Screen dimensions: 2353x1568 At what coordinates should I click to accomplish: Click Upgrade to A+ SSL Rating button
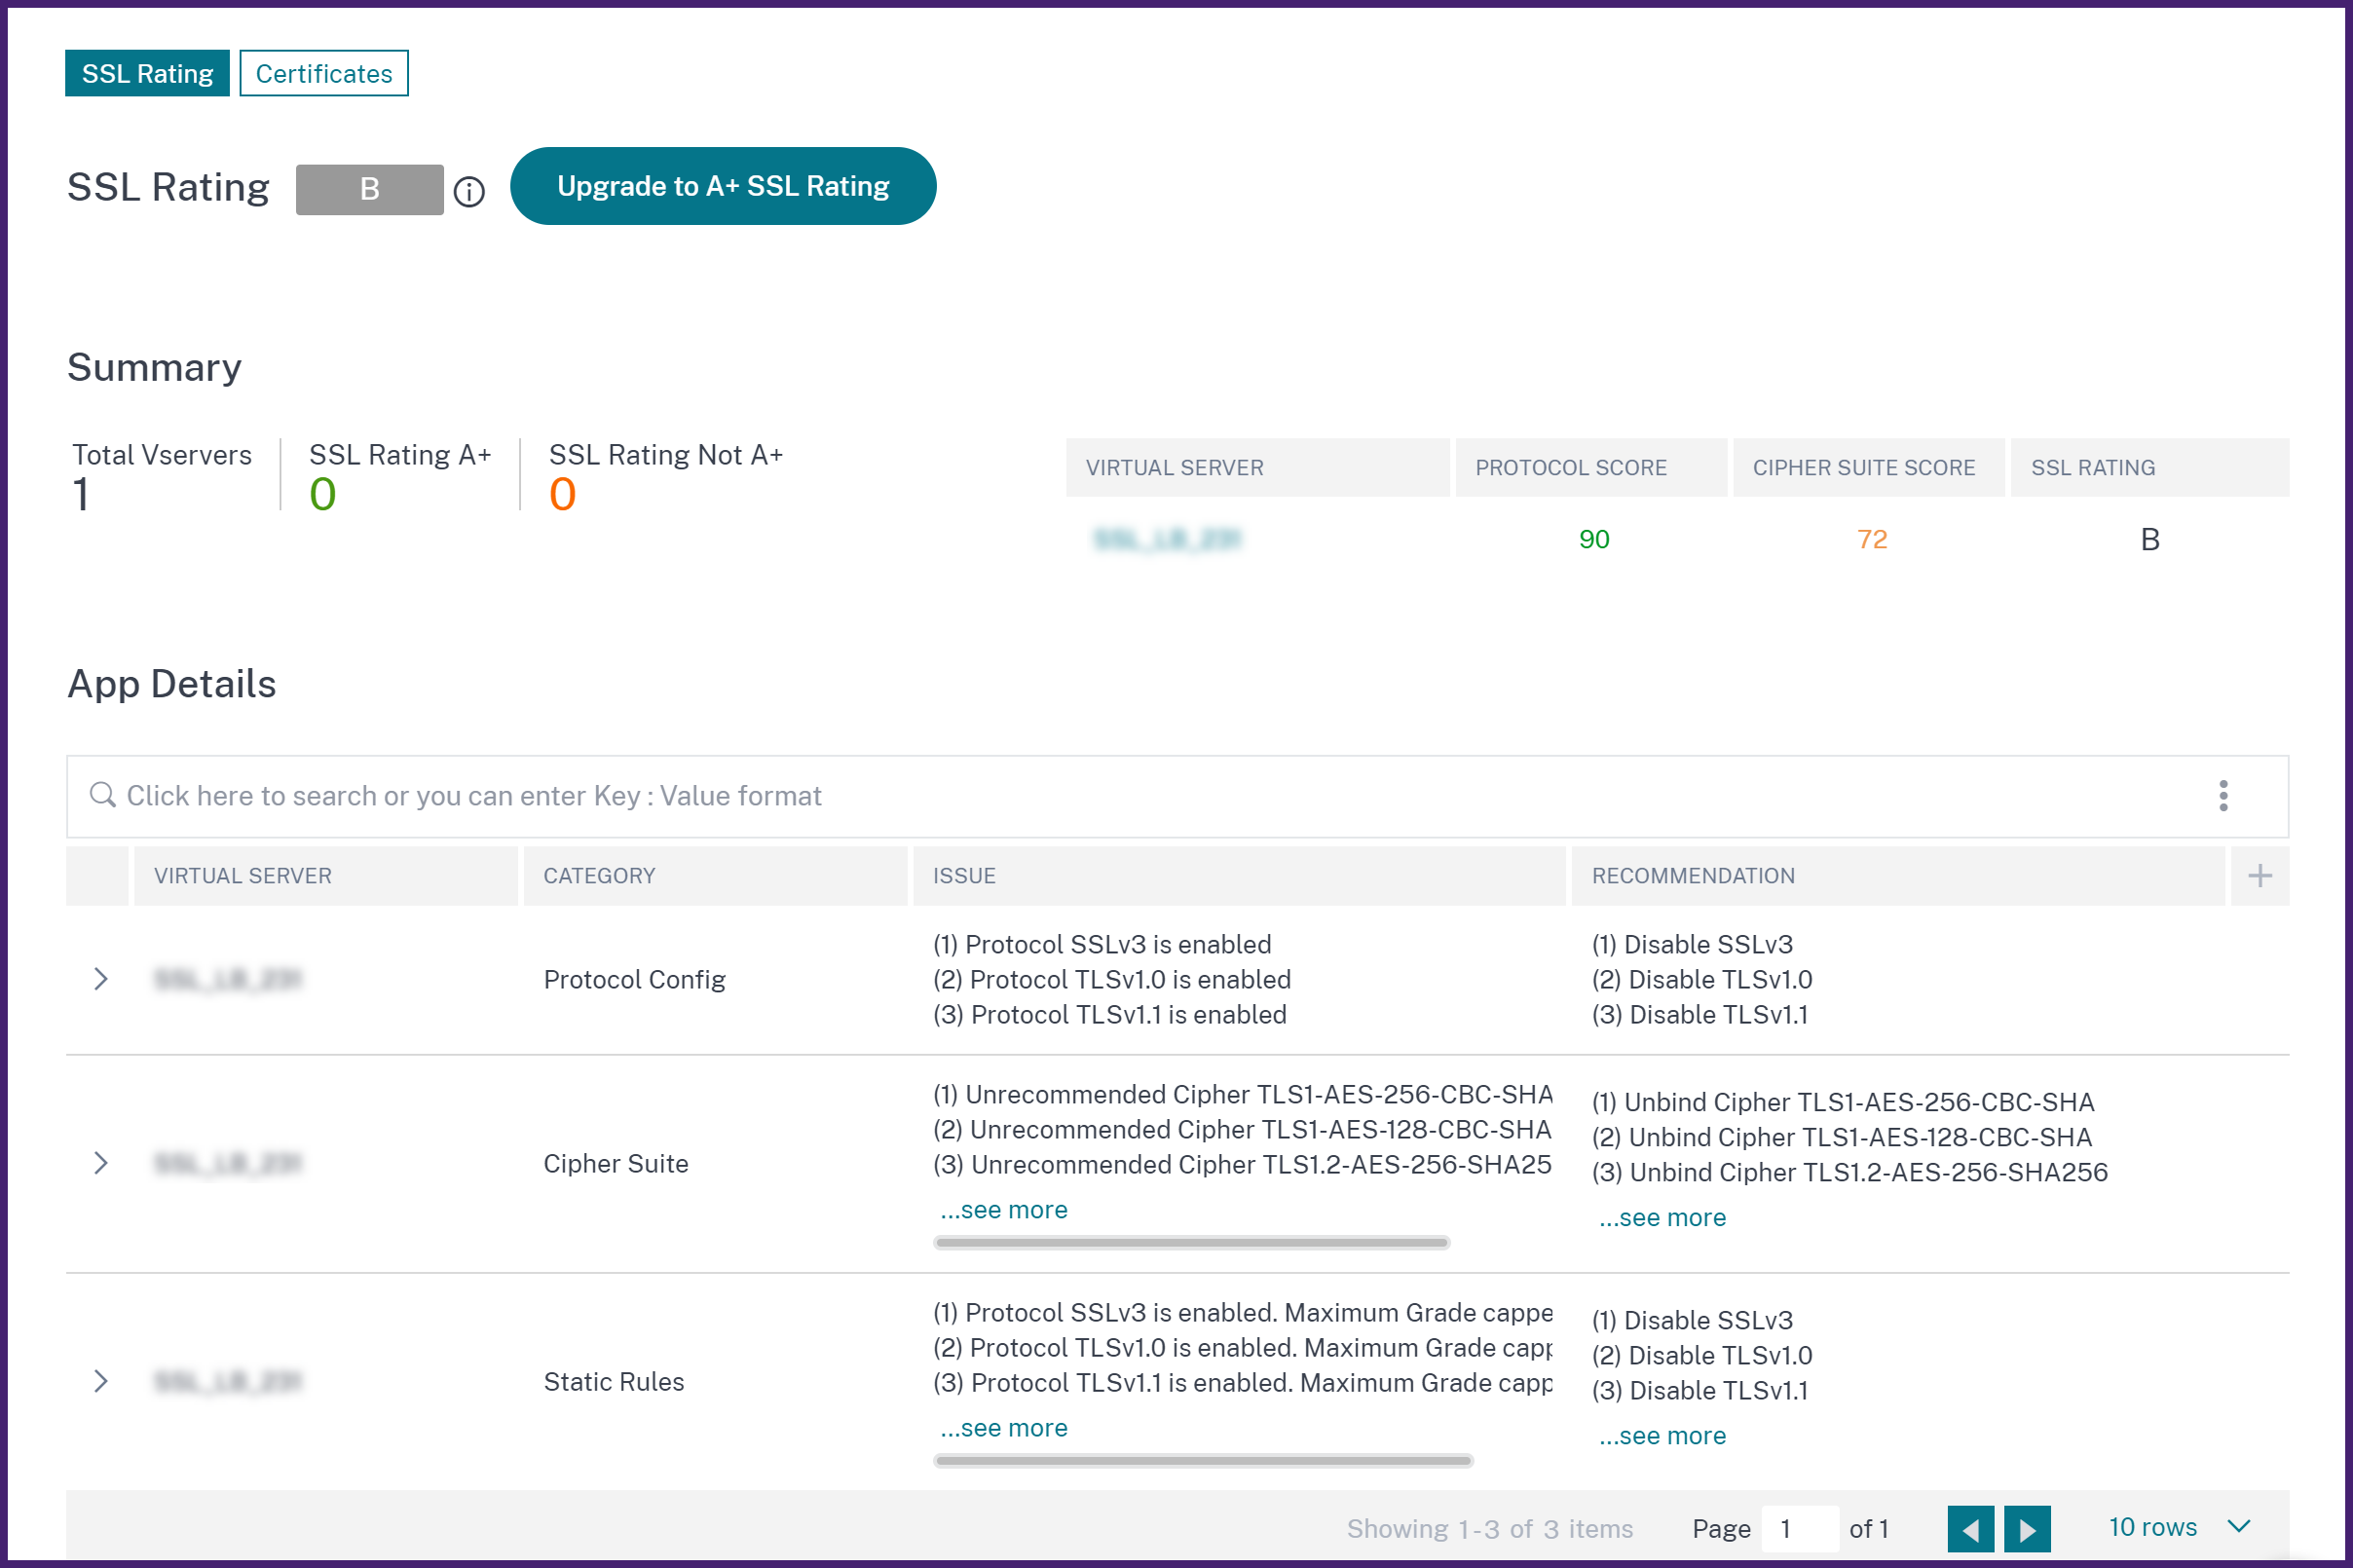(723, 186)
